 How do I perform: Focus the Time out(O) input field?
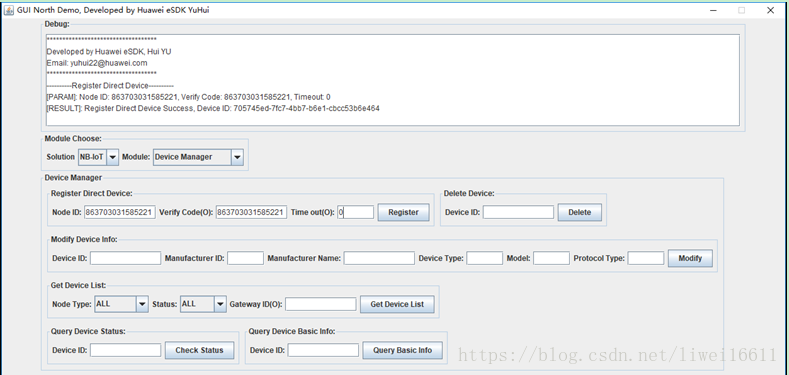point(356,212)
